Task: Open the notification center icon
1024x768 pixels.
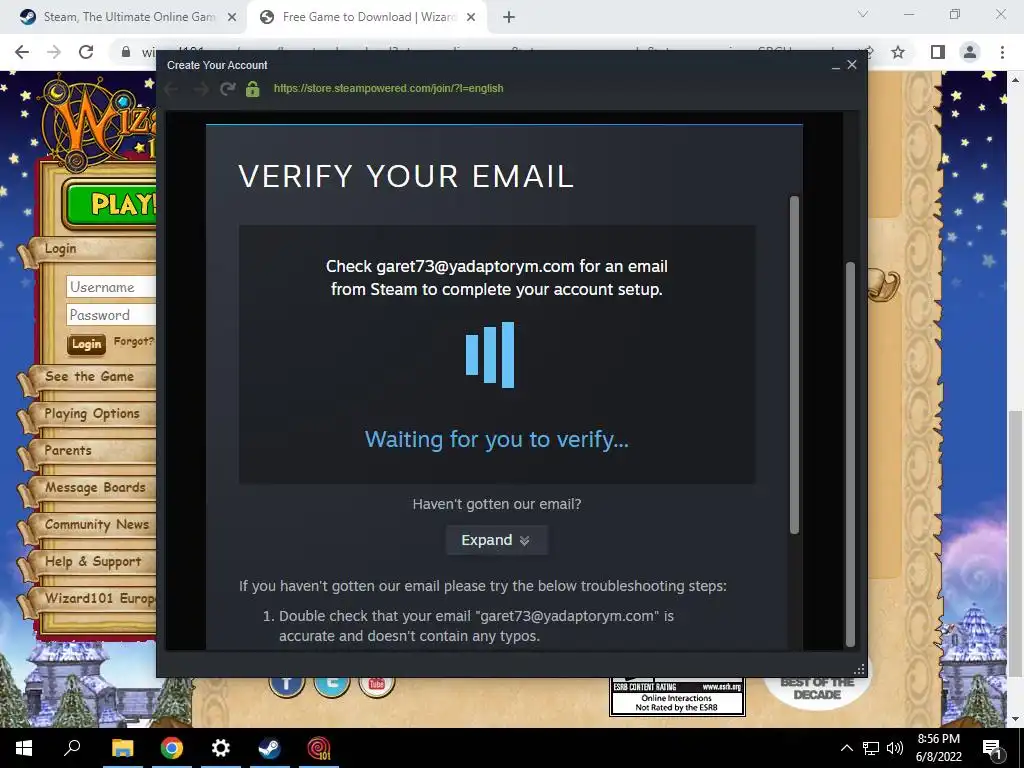Action: pos(993,748)
